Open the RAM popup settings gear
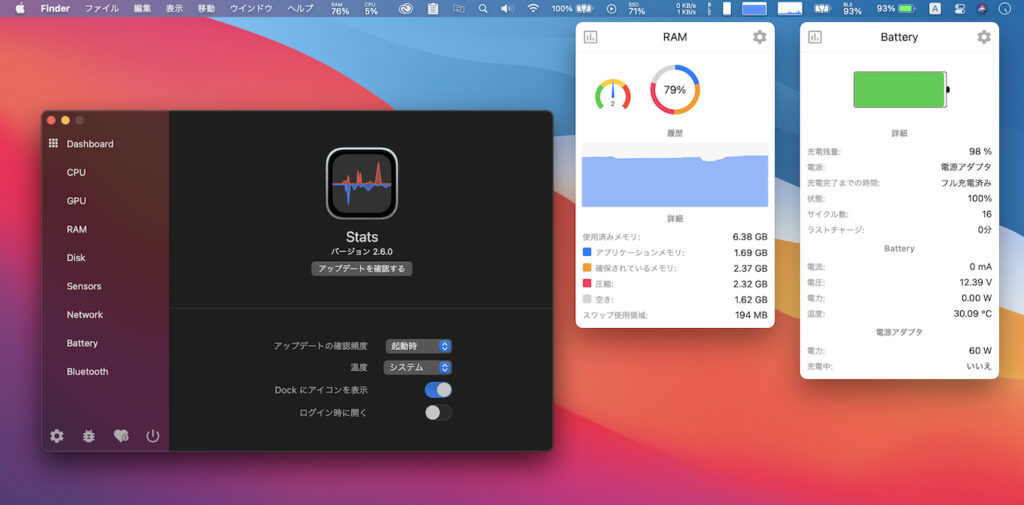The width and height of the screenshot is (1024, 505). pyautogui.click(x=759, y=37)
